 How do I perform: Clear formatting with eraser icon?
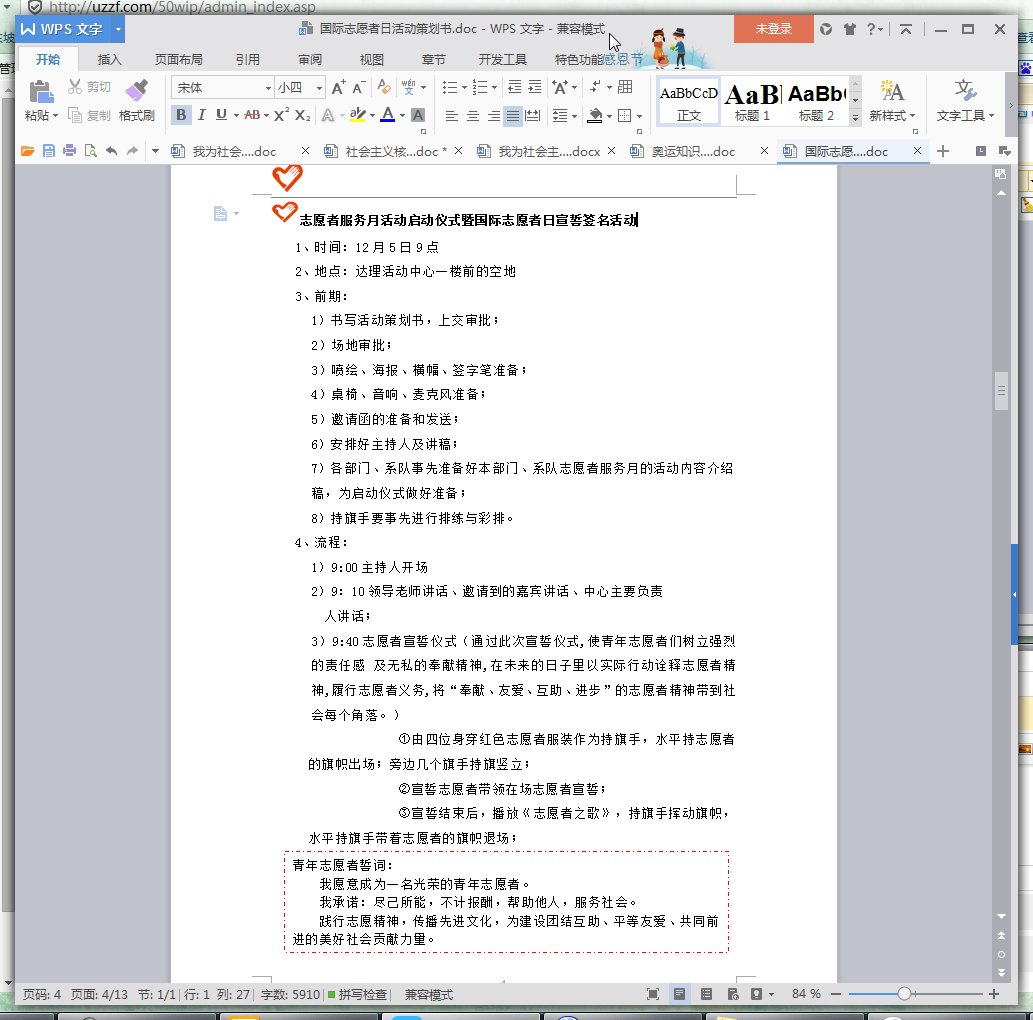[x=383, y=87]
